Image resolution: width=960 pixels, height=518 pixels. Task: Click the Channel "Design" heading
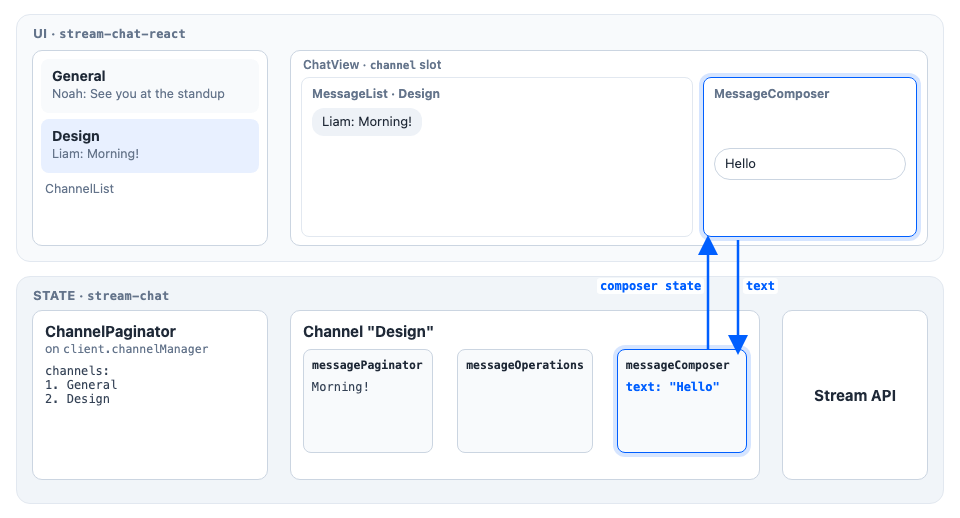pyautogui.click(x=368, y=332)
